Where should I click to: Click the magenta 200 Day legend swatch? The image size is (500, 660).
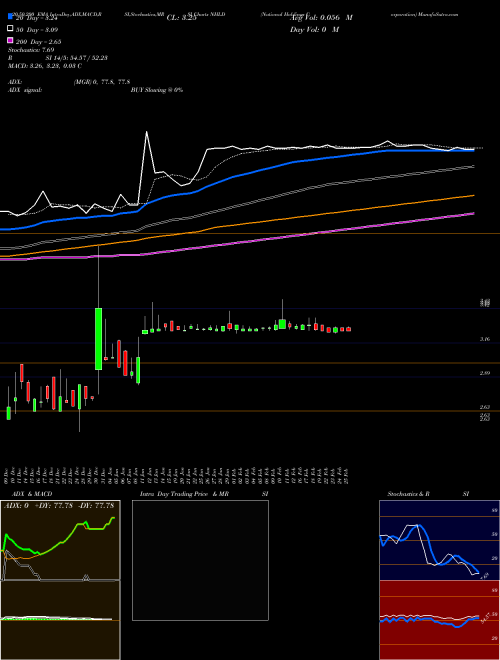11,41
